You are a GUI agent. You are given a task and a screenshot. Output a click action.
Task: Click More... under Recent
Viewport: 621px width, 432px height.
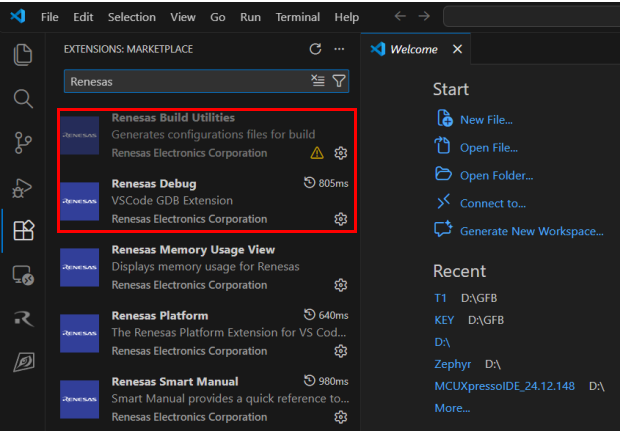click(452, 408)
